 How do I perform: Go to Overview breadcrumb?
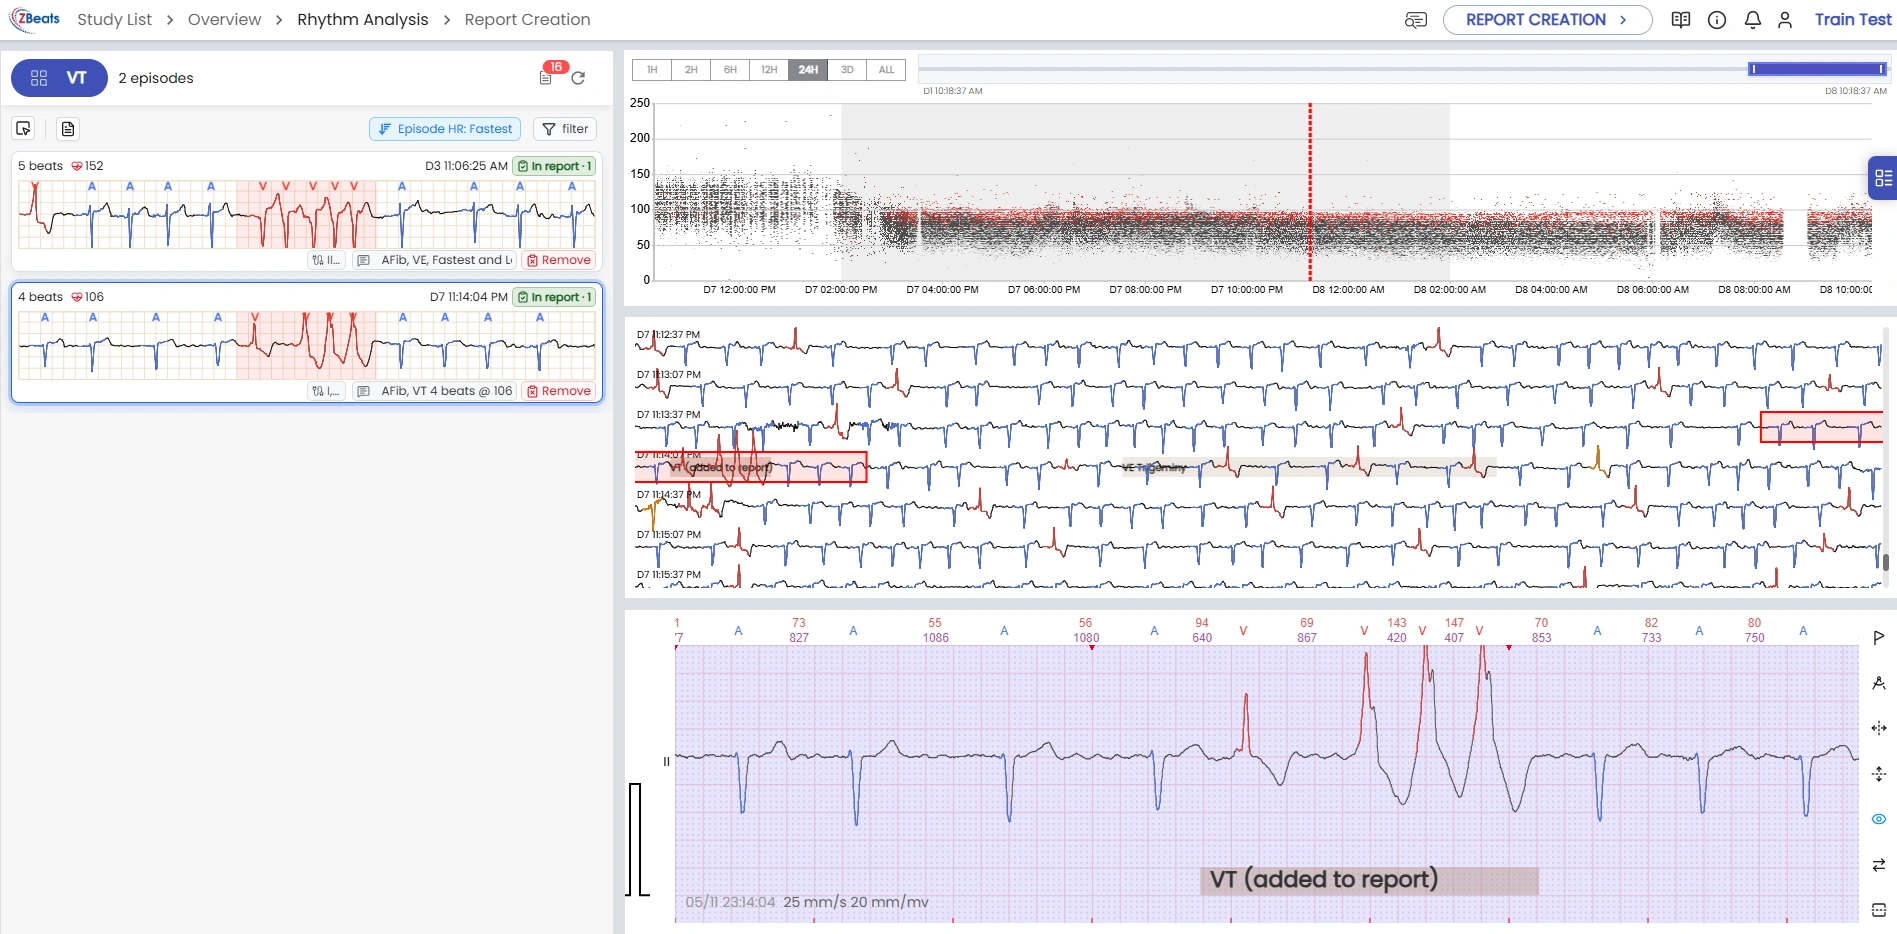click(x=224, y=20)
